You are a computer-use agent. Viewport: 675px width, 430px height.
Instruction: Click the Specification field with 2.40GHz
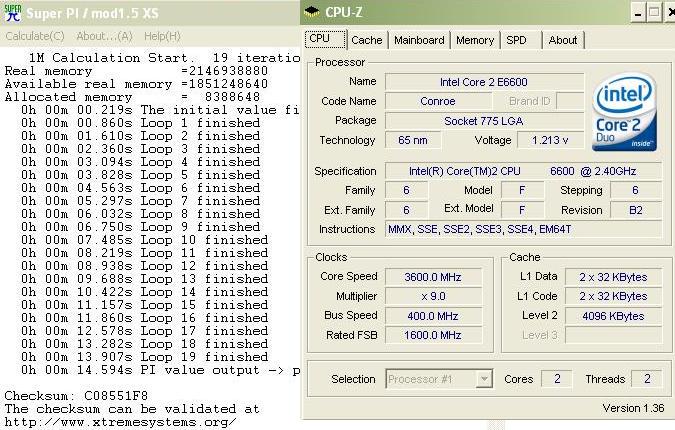tap(523, 171)
